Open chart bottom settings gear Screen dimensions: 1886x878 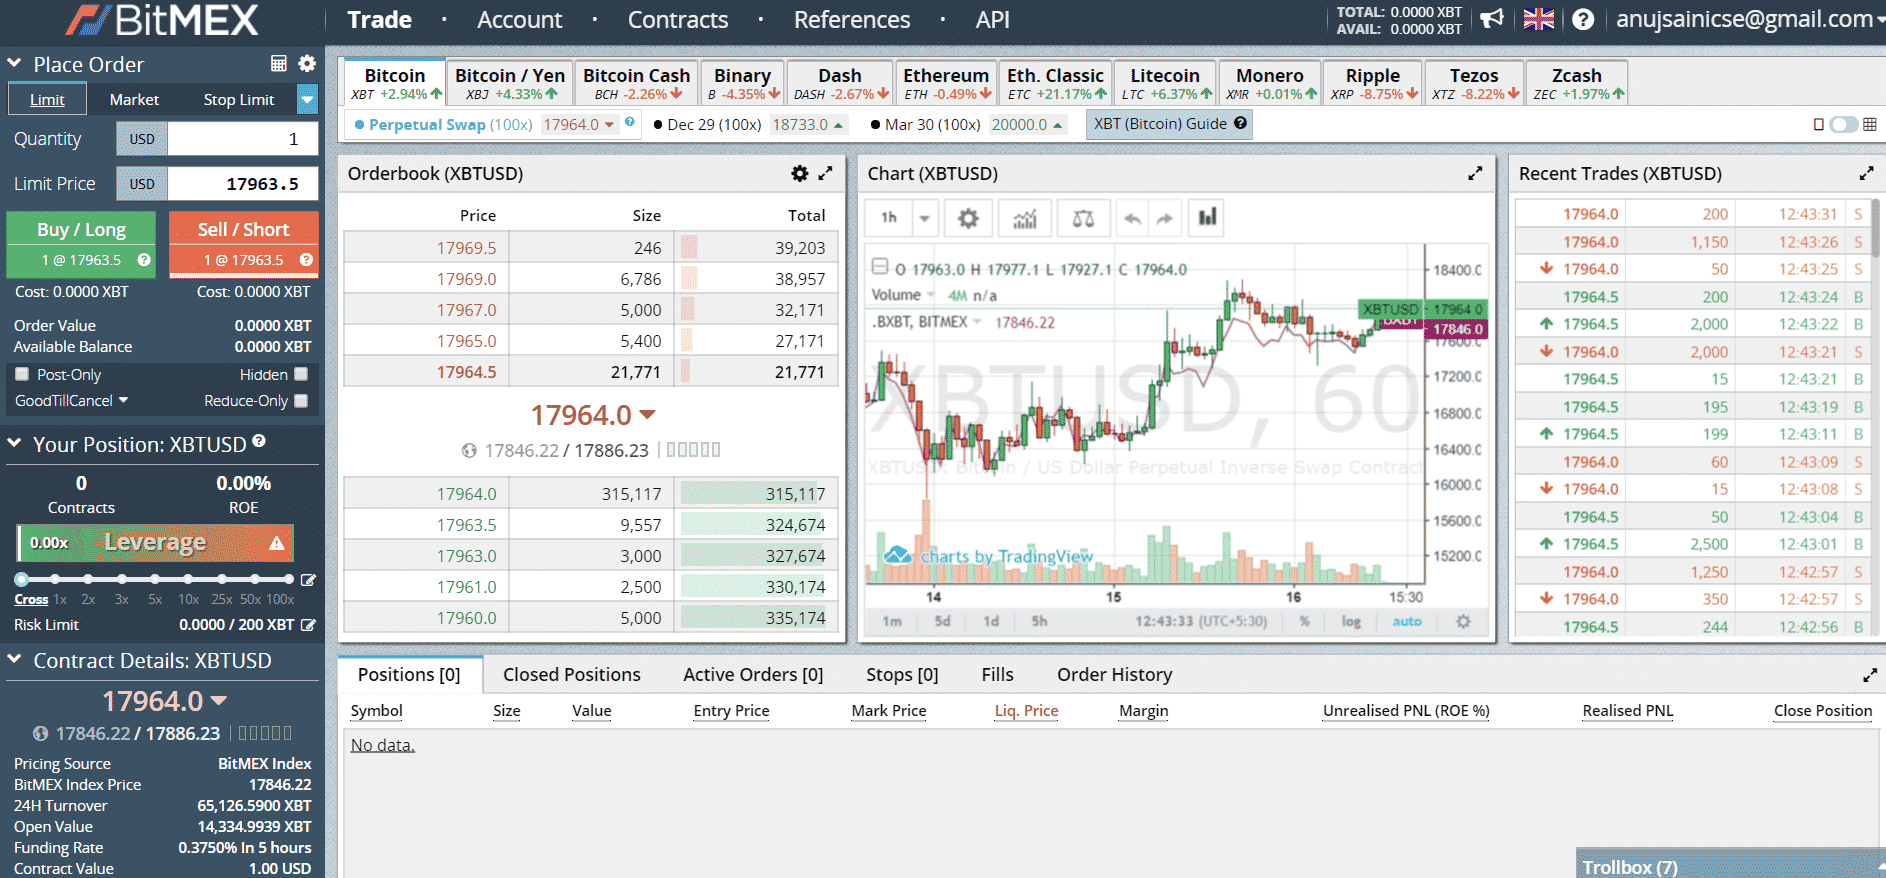[x=1463, y=621]
